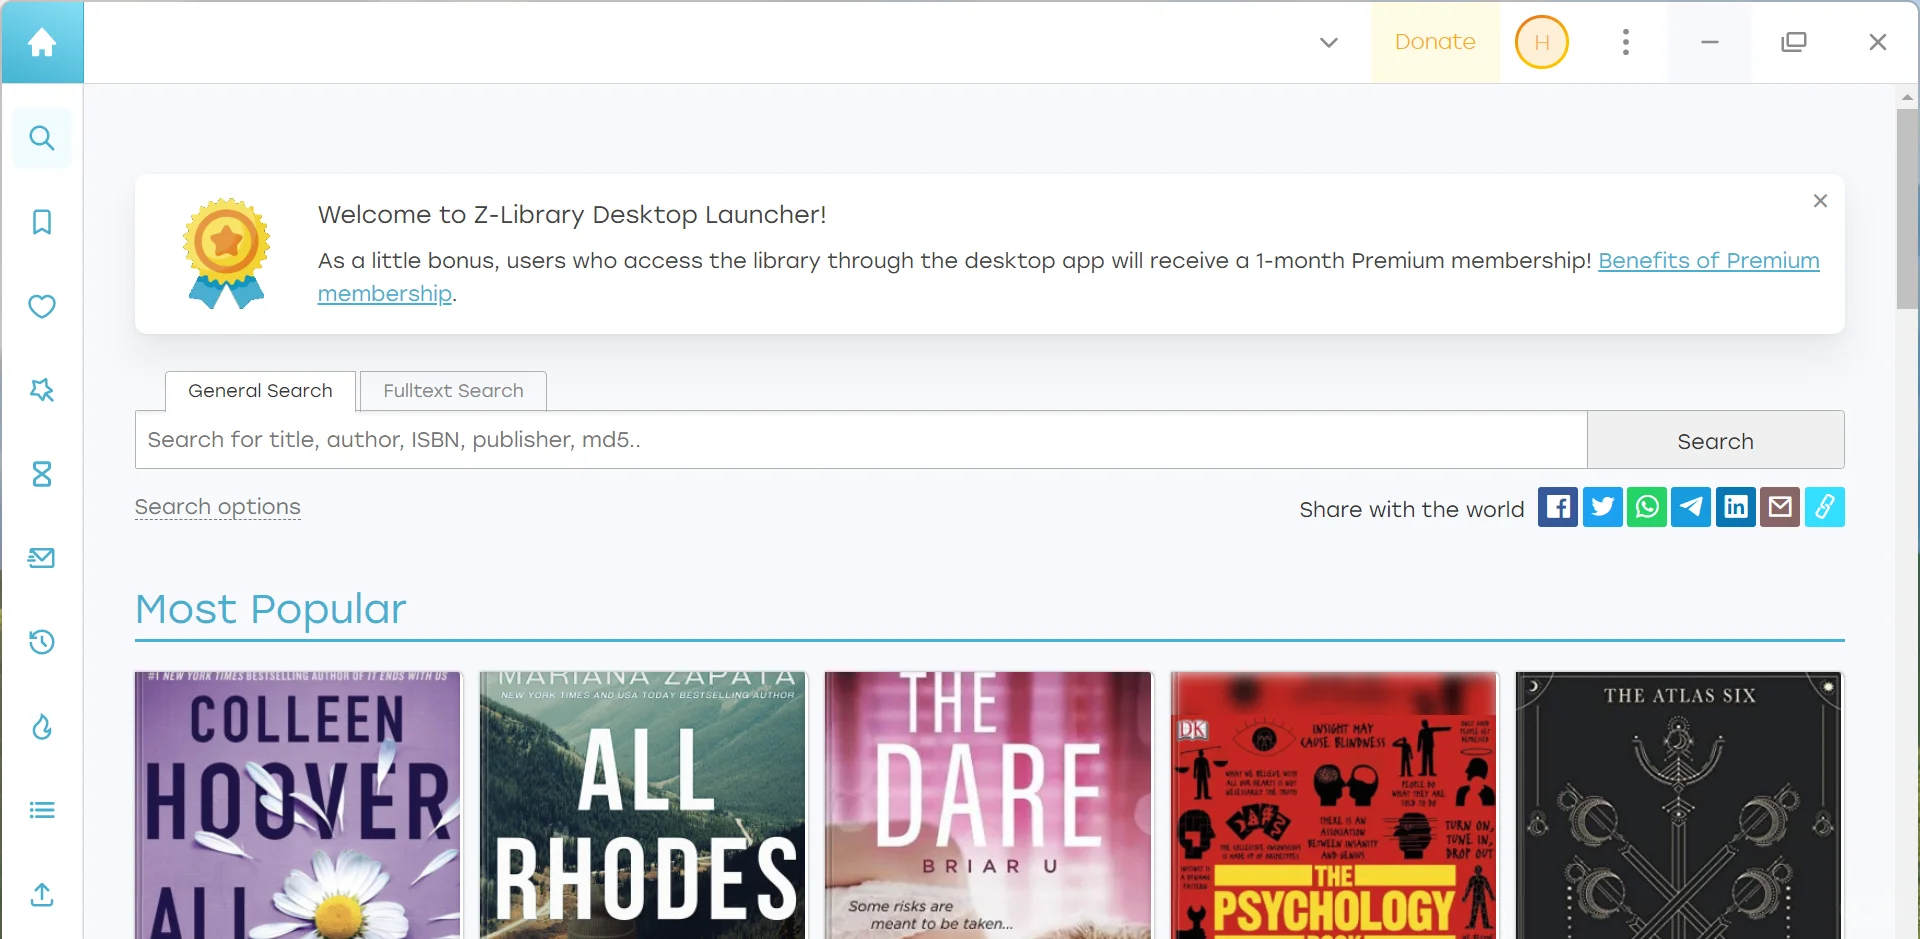Click the Search button

[x=1716, y=440]
